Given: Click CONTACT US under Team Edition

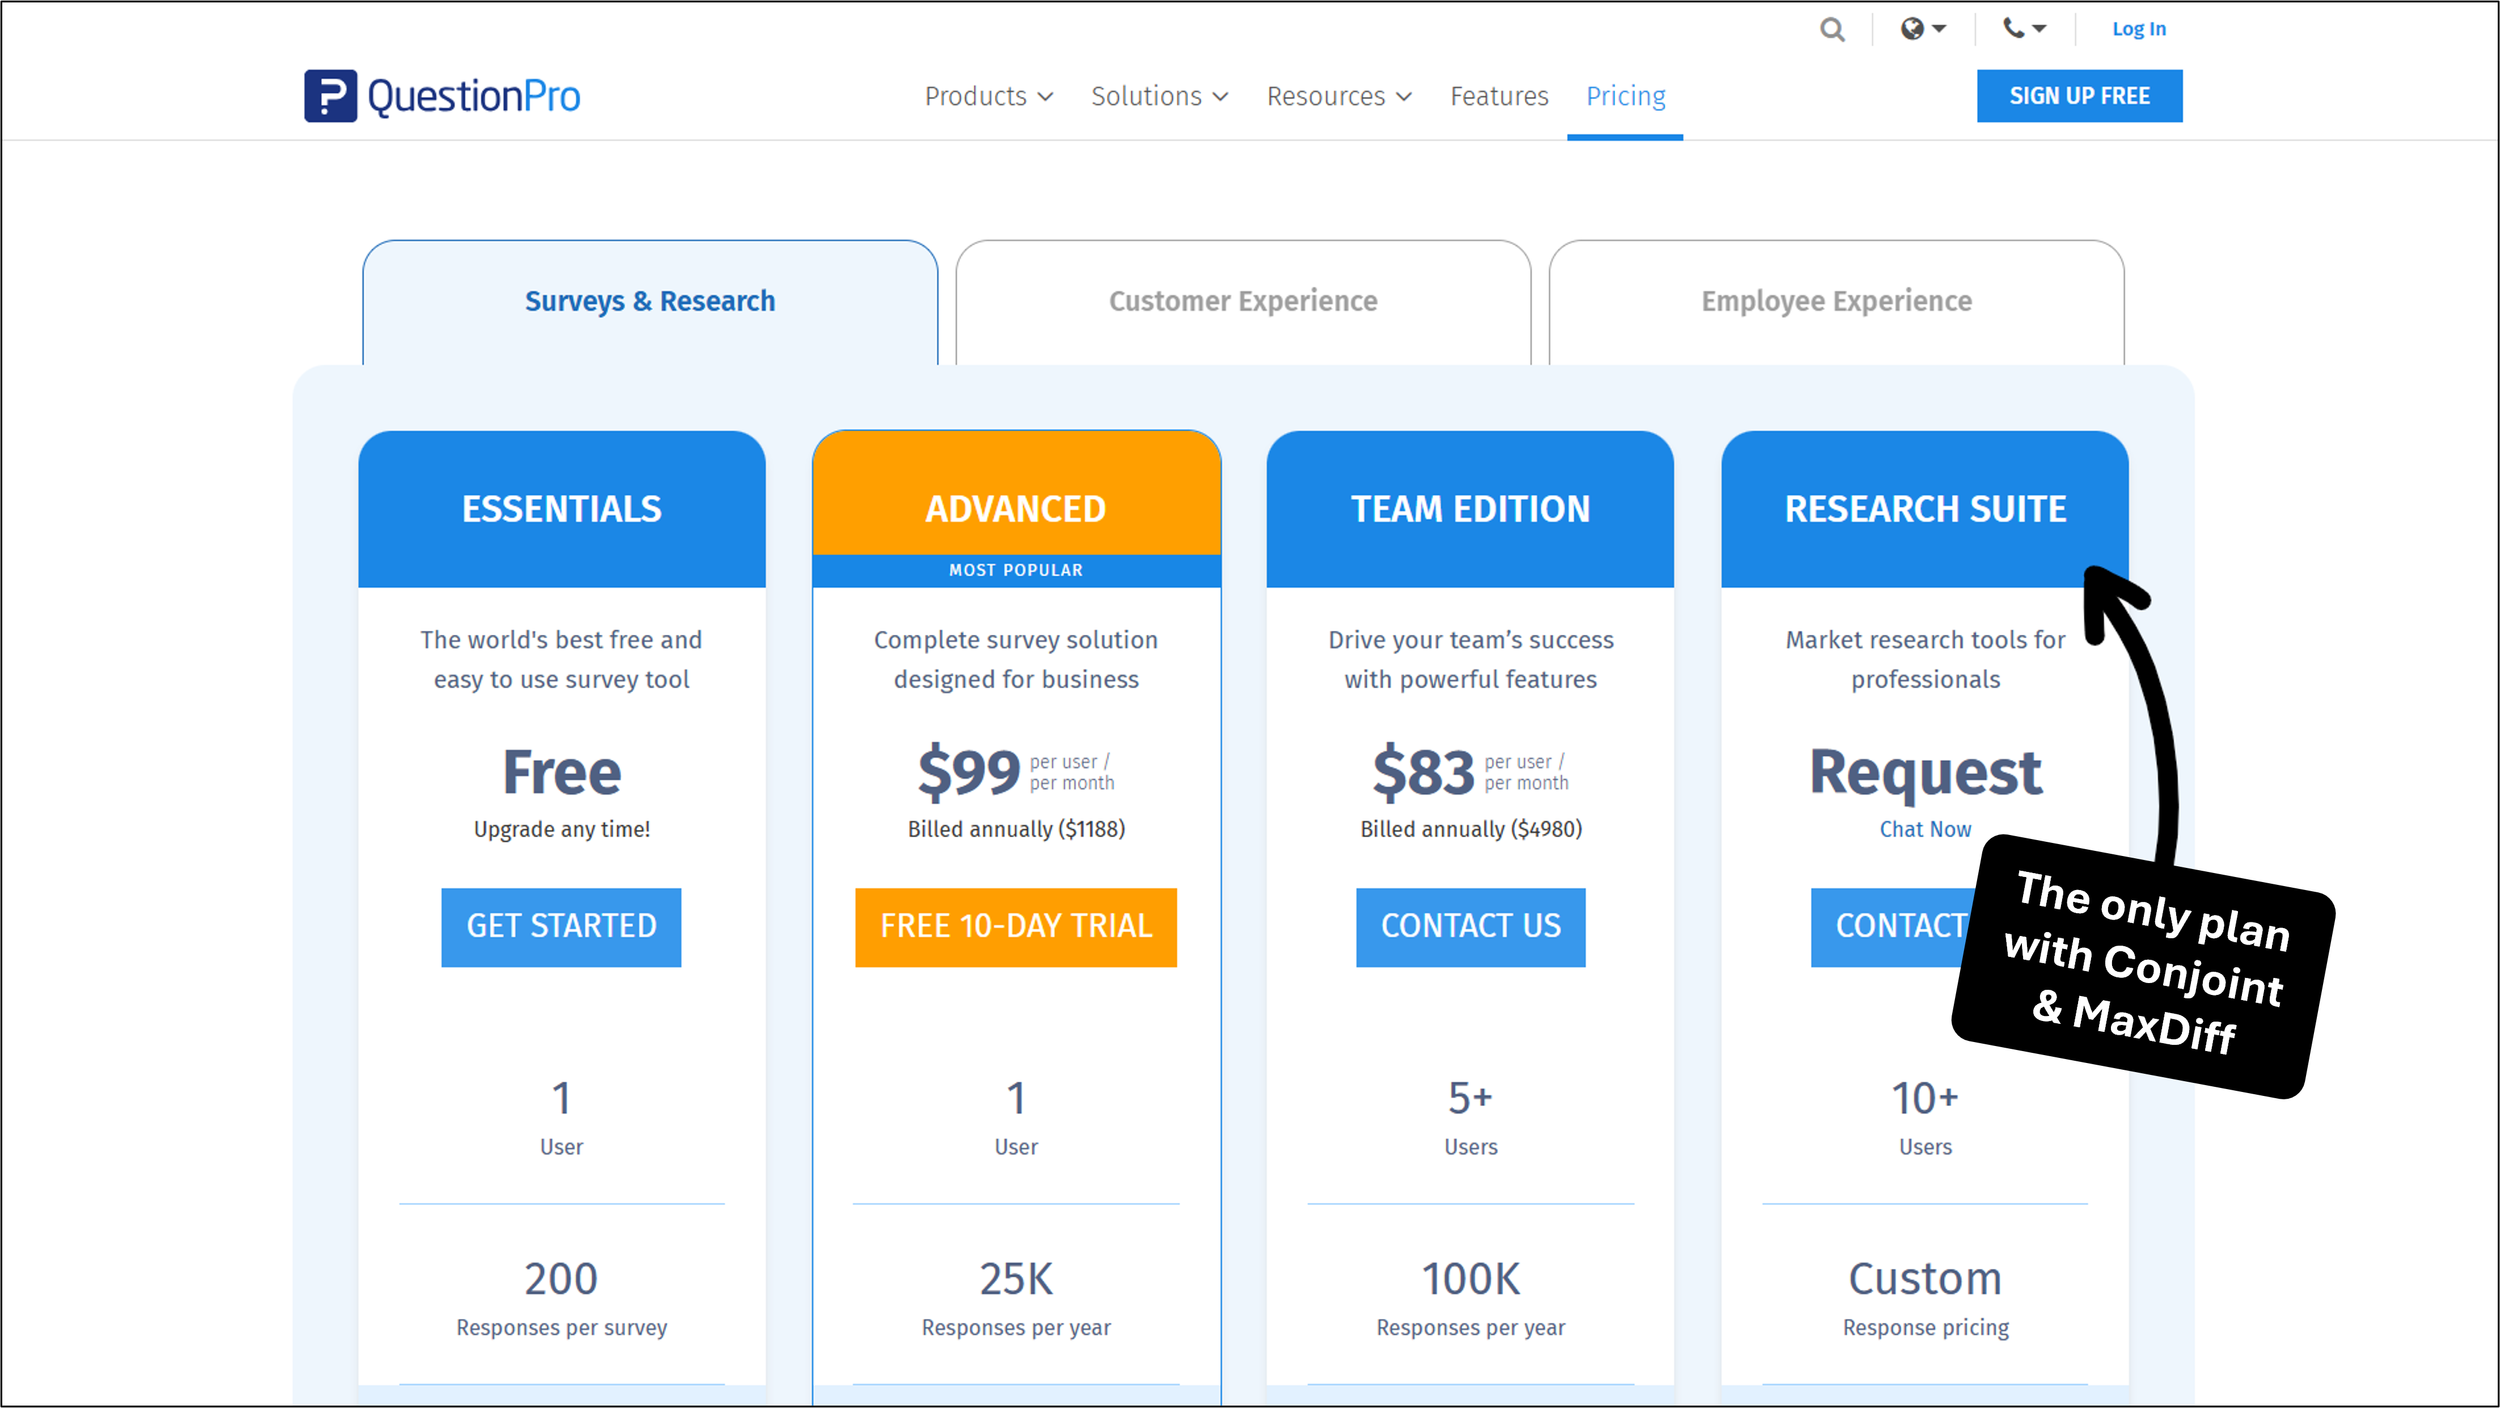Looking at the screenshot, I should (x=1470, y=927).
